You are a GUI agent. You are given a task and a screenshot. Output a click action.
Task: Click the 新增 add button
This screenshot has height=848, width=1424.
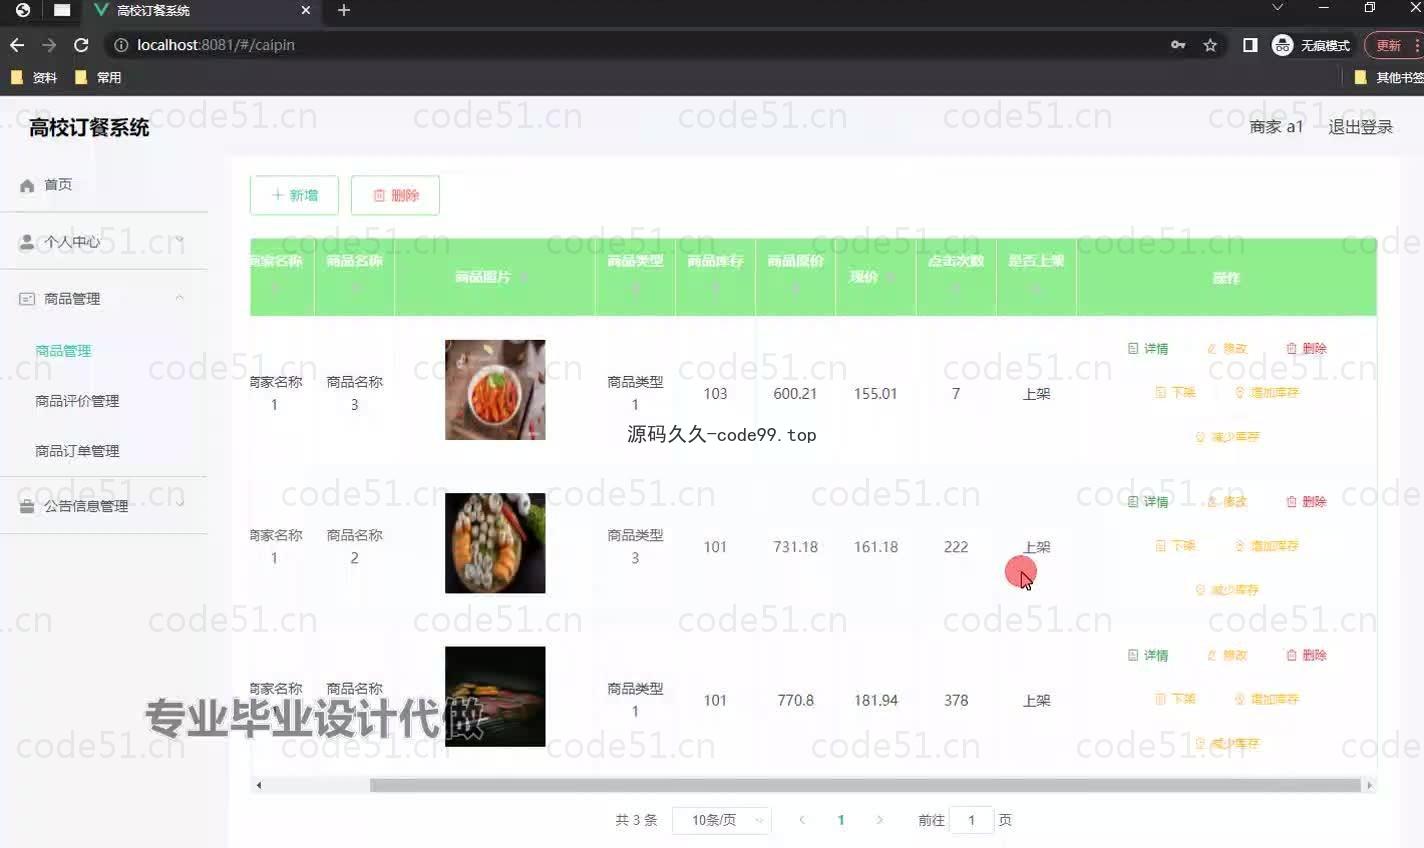(x=294, y=195)
